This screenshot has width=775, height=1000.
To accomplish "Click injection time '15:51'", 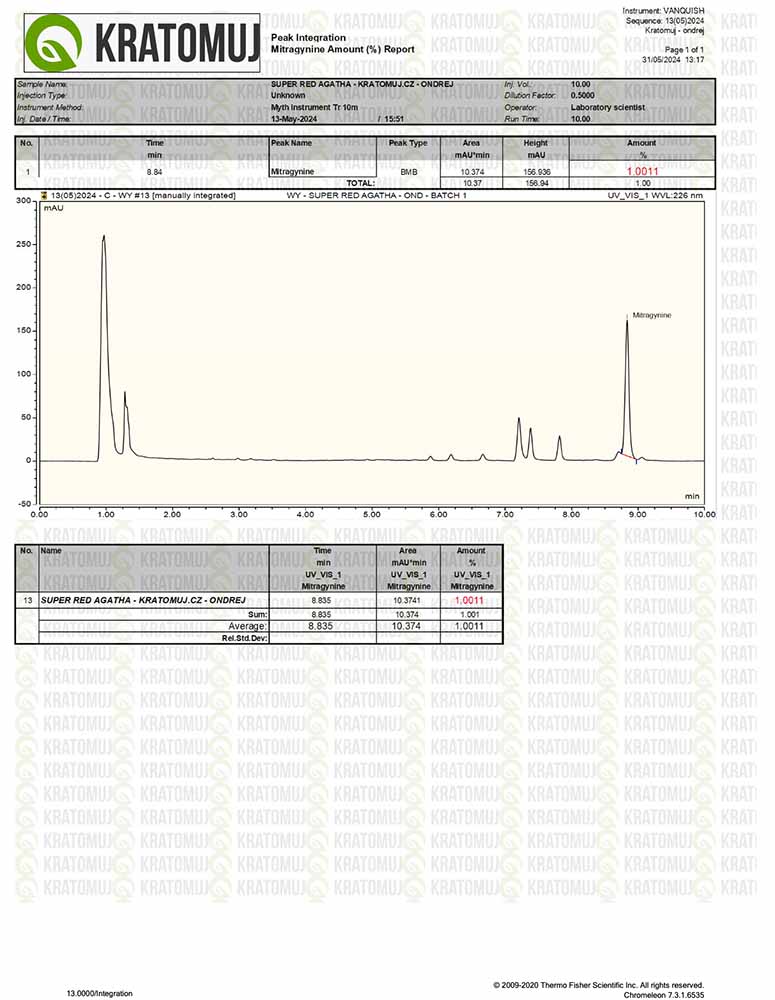I will 394,119.
